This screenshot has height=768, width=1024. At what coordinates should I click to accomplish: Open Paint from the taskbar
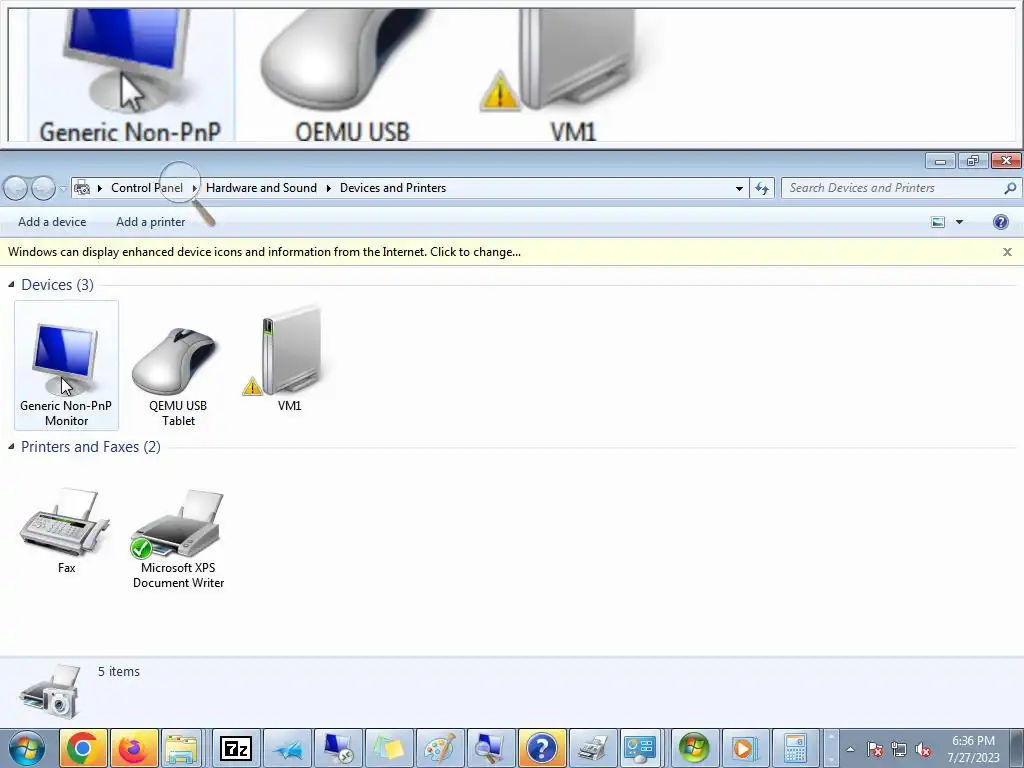[440, 748]
